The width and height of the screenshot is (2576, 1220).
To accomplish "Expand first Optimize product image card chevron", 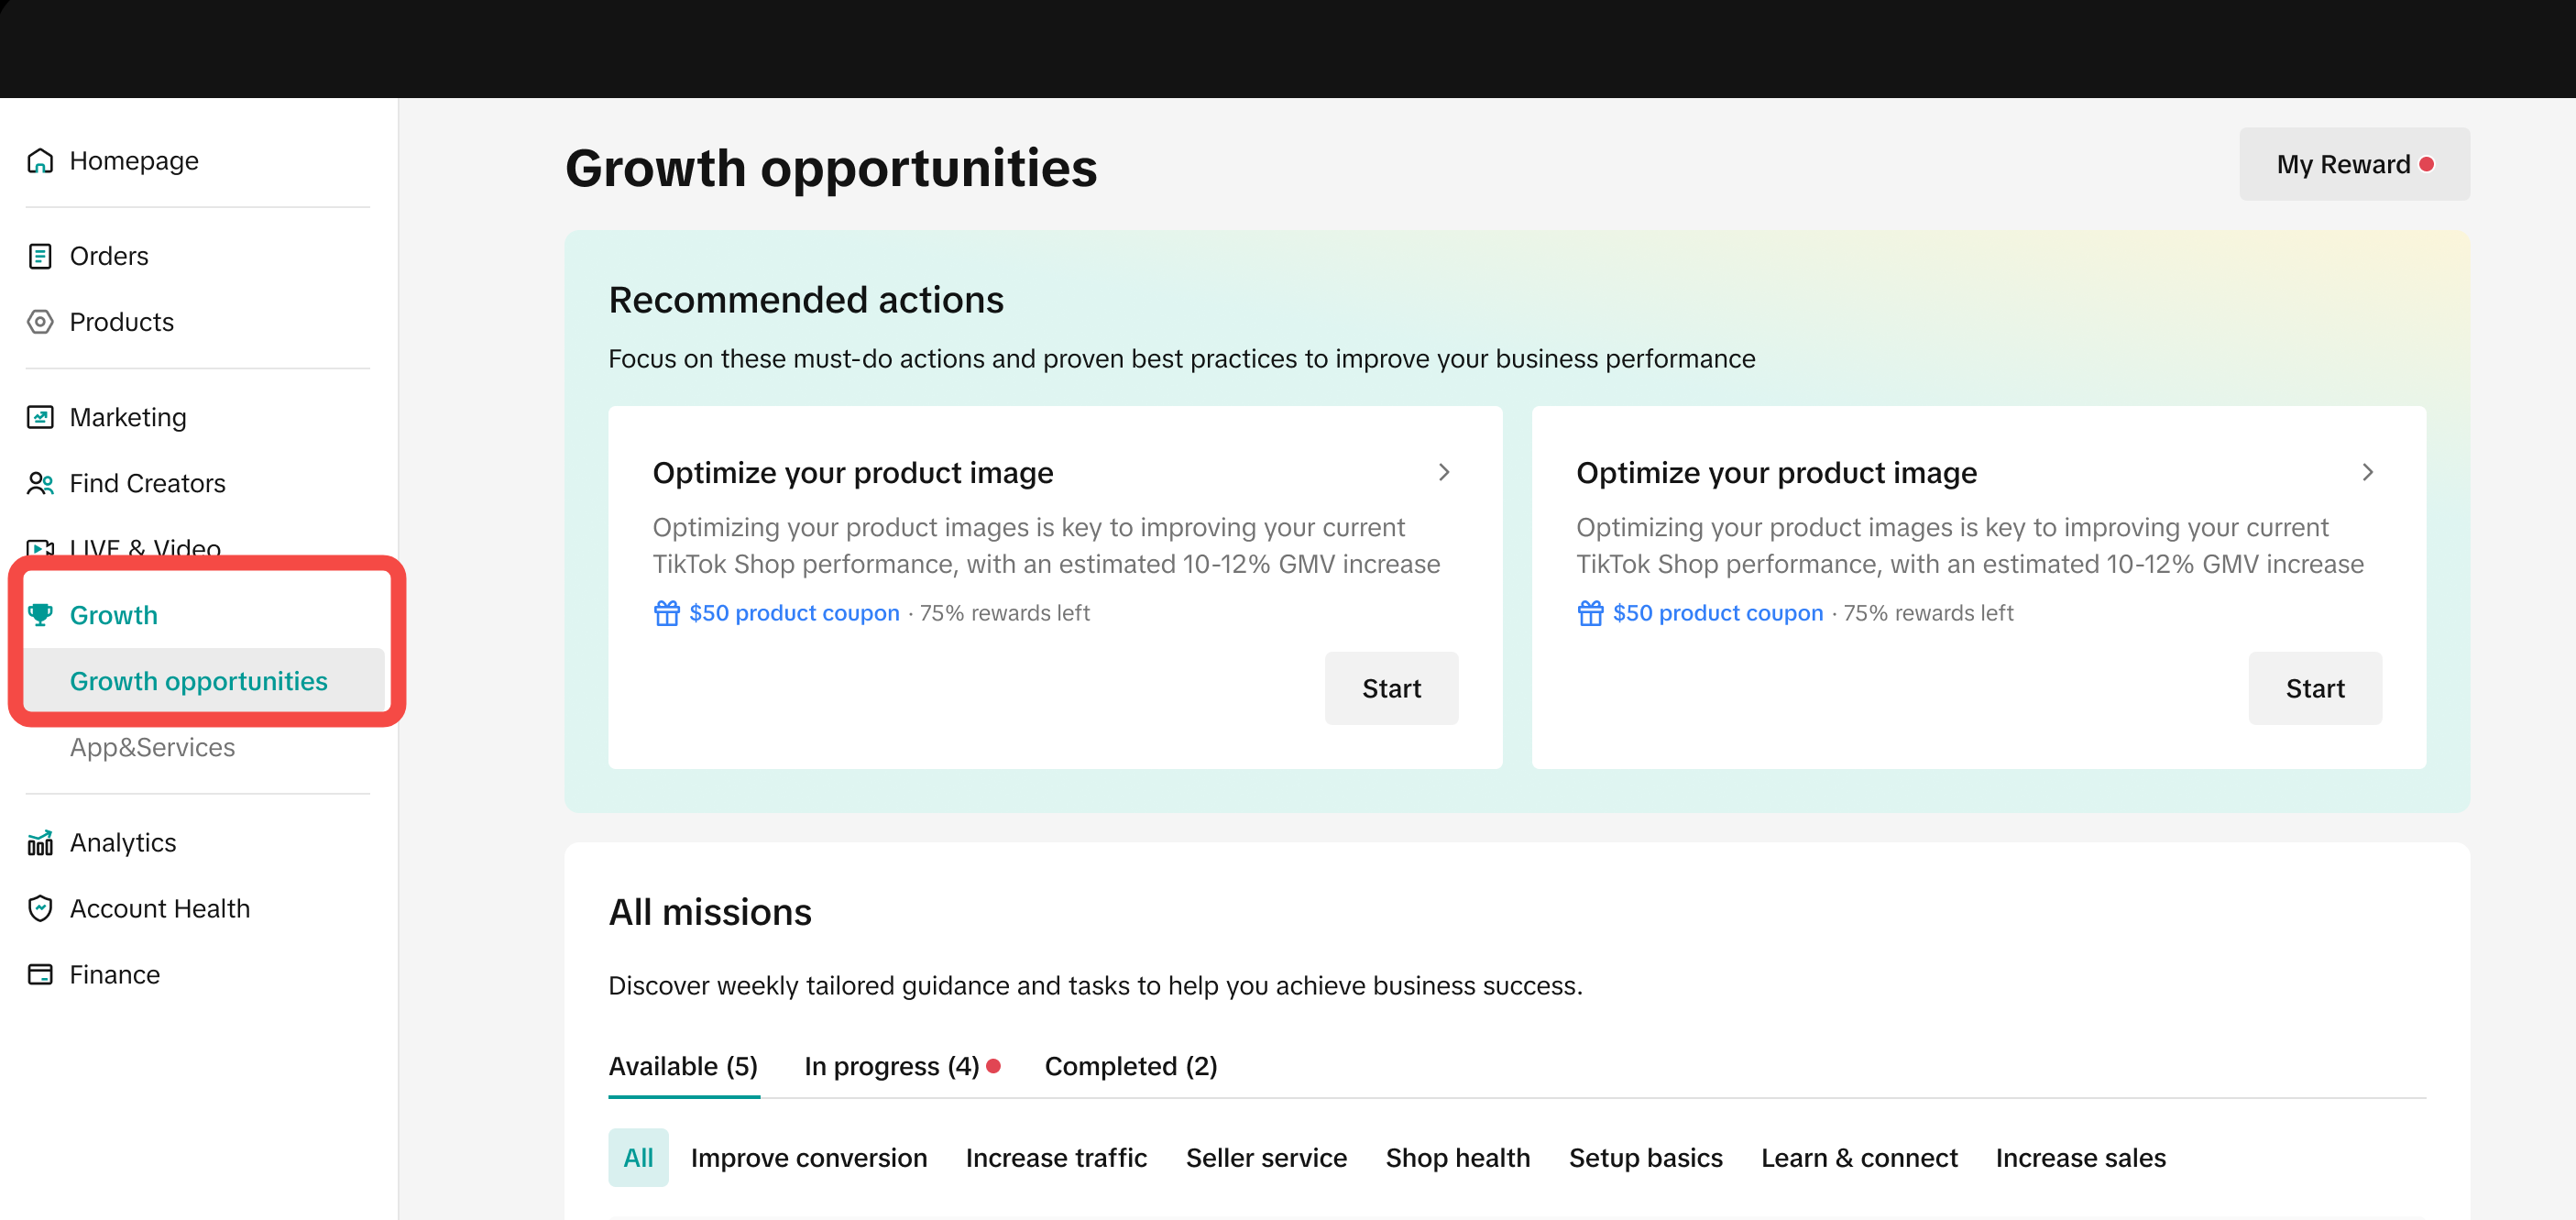I will (1443, 472).
